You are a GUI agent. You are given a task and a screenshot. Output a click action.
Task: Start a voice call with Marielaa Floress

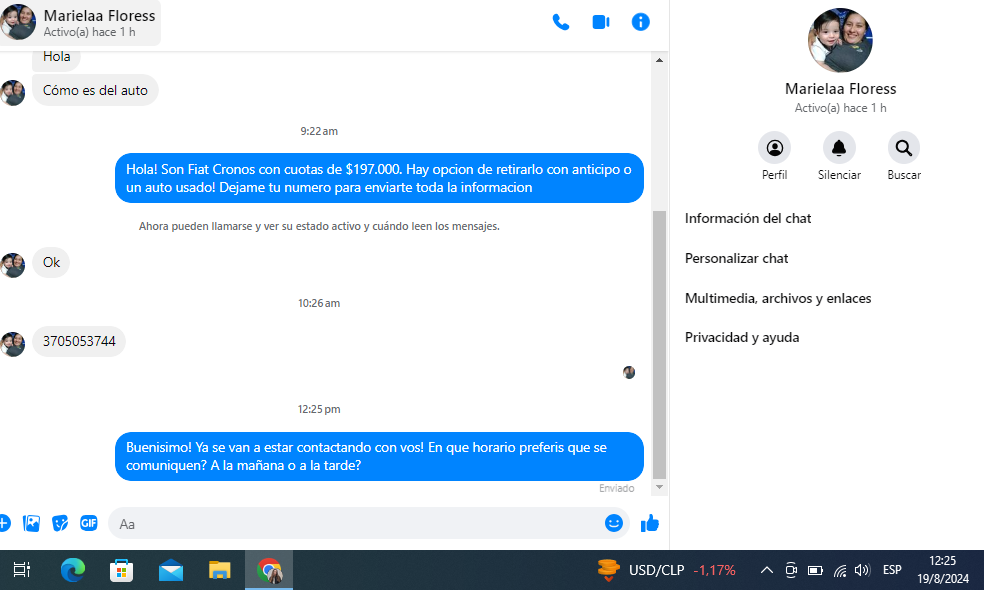point(560,23)
